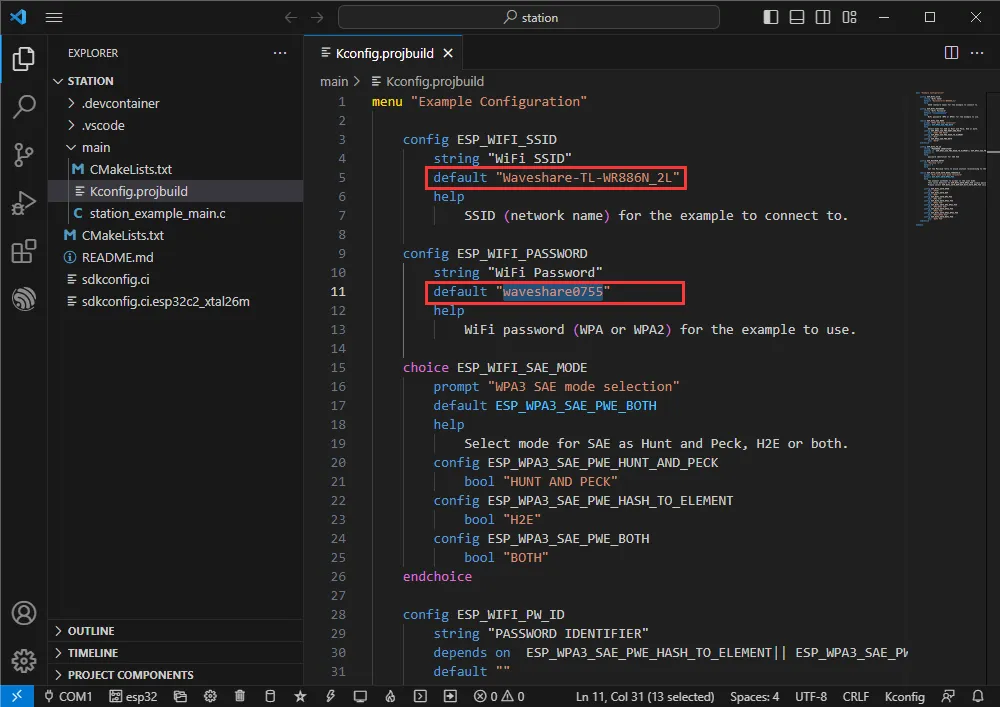Open the ESP-IDF serial monitor icon
1000x707 pixels.
click(360, 696)
